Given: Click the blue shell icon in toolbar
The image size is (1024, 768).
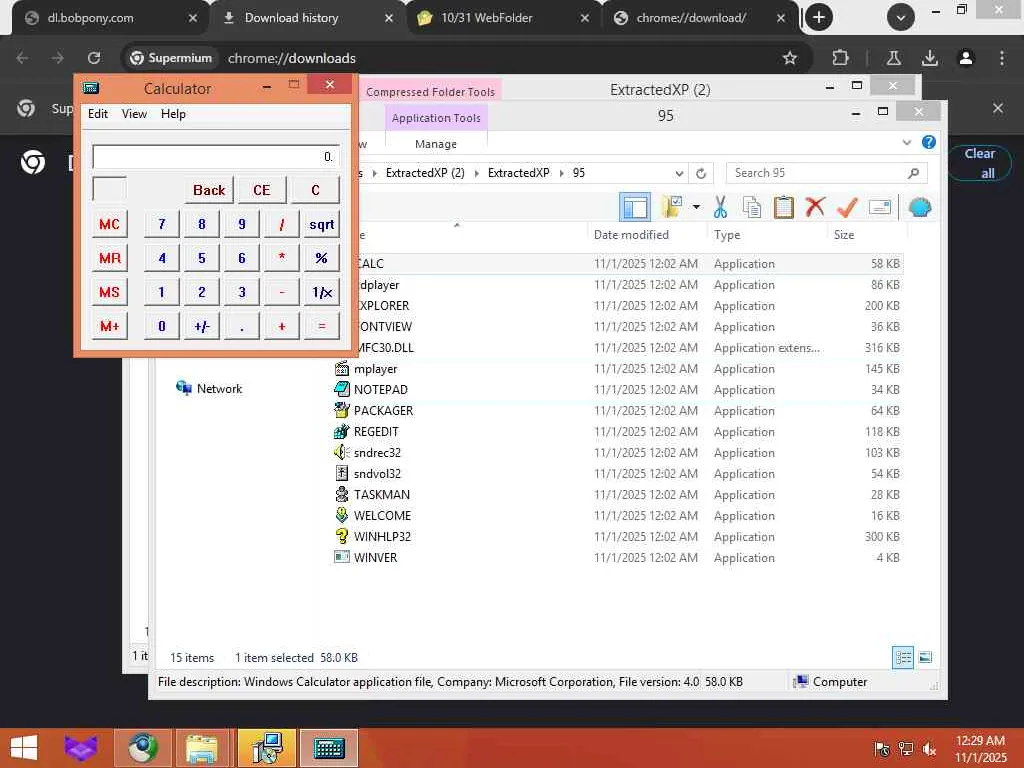Looking at the screenshot, I should coord(920,208).
